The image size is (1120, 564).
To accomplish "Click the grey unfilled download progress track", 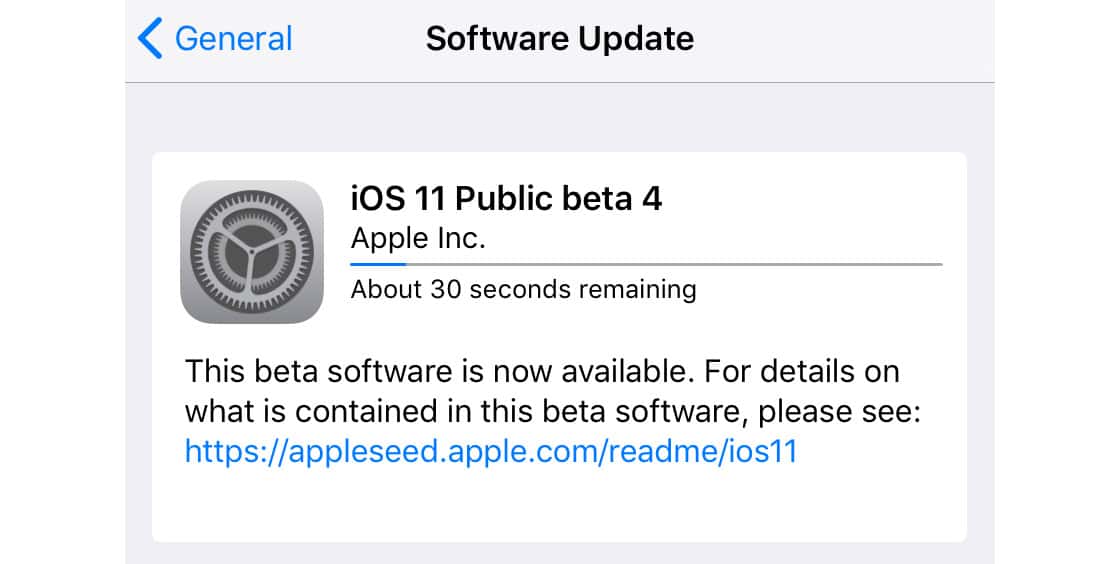I will pyautogui.click(x=680, y=264).
